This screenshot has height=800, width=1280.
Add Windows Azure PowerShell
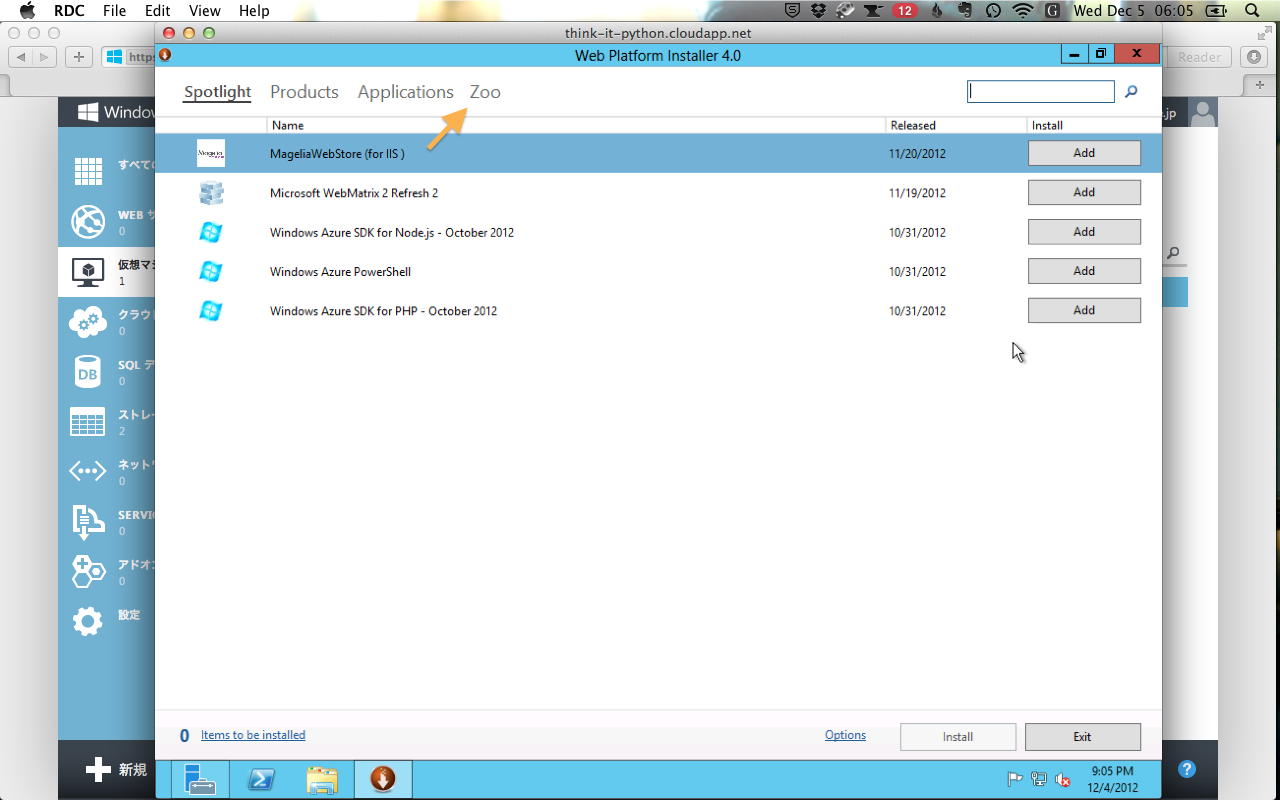click(1084, 271)
